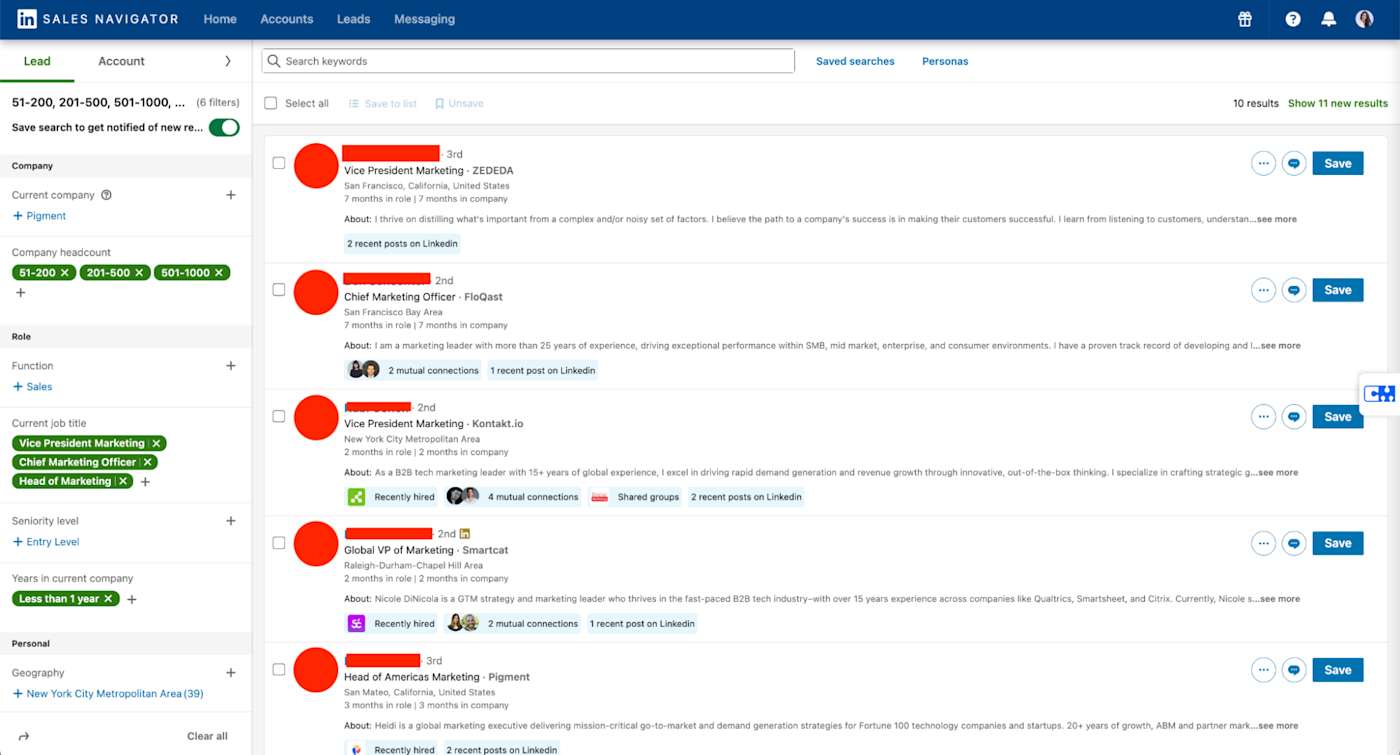Toggle the save search notification switch
This screenshot has height=755, width=1400.
click(x=224, y=127)
